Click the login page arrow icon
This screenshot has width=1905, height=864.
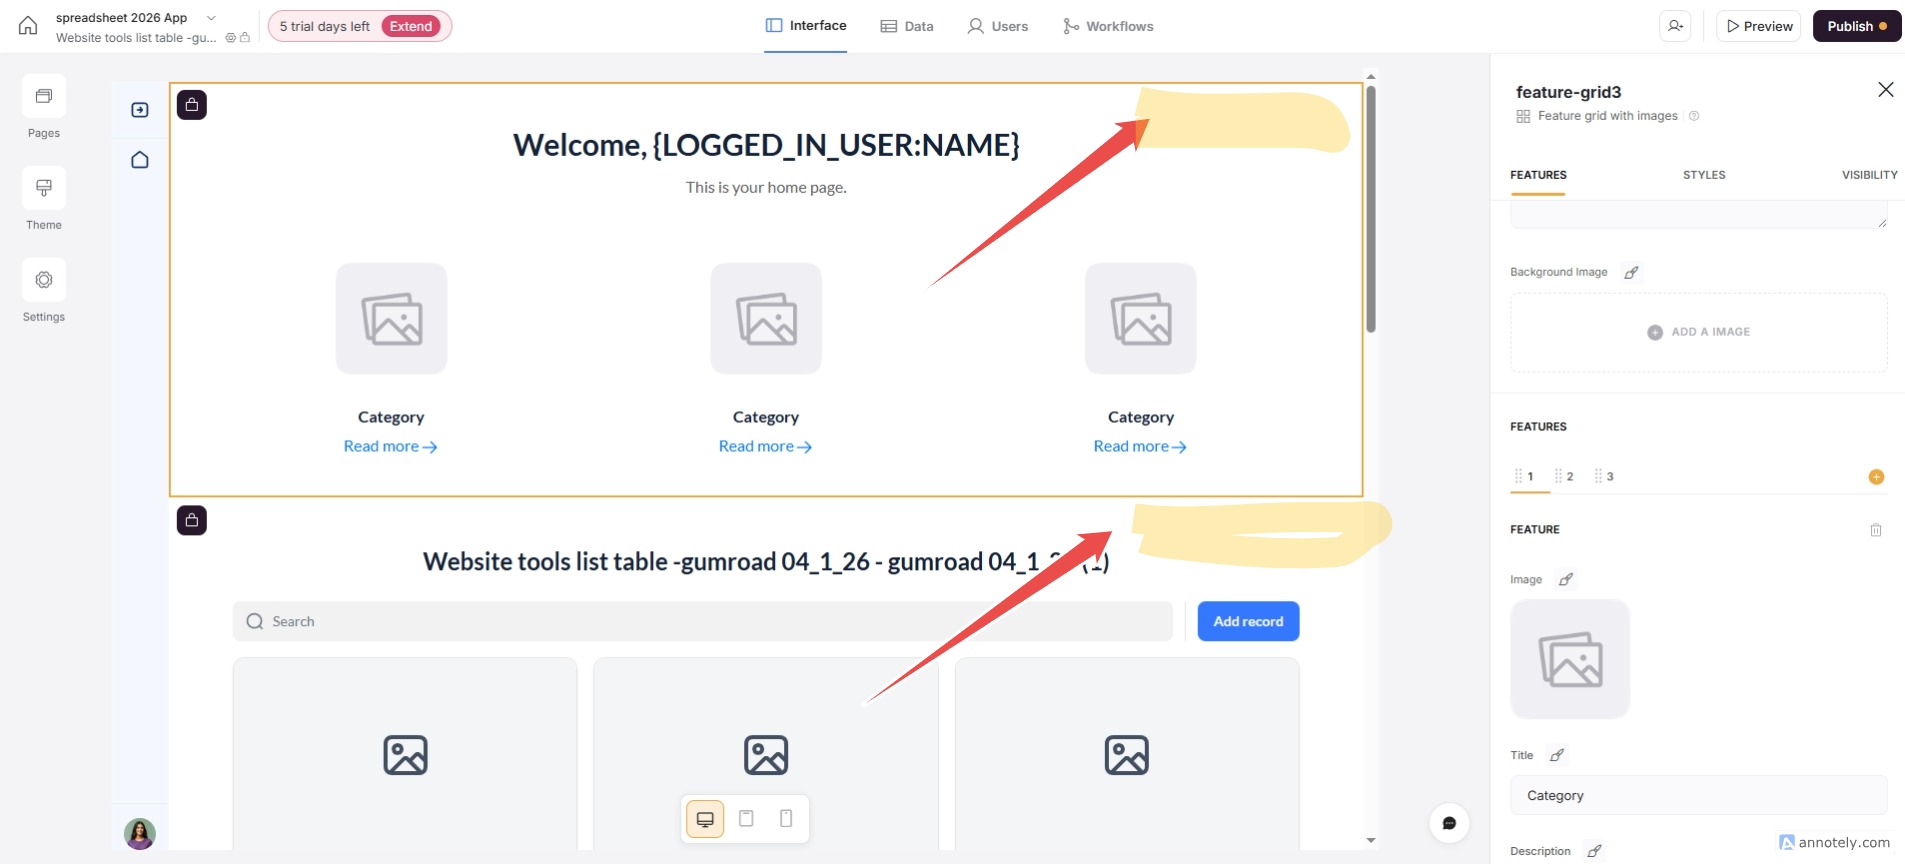click(140, 110)
